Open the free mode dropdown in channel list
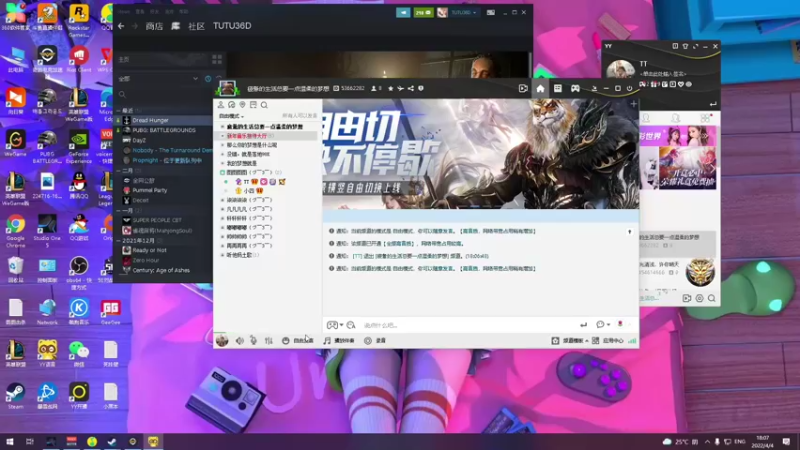 231,116
